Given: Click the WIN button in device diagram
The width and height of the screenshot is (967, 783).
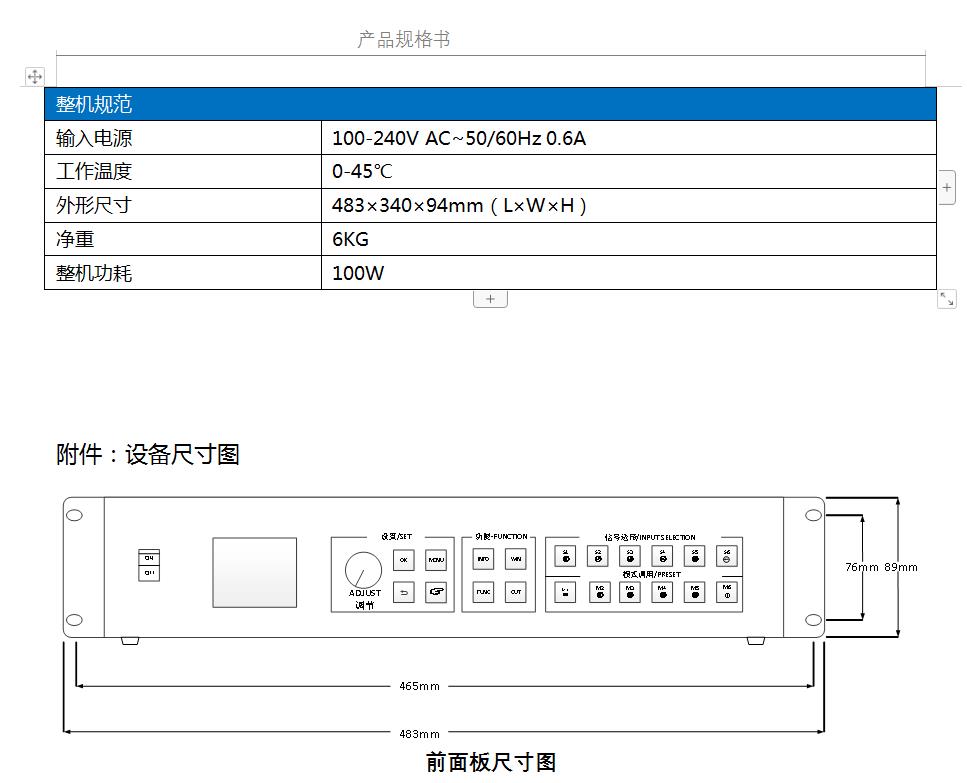Looking at the screenshot, I should [515, 560].
